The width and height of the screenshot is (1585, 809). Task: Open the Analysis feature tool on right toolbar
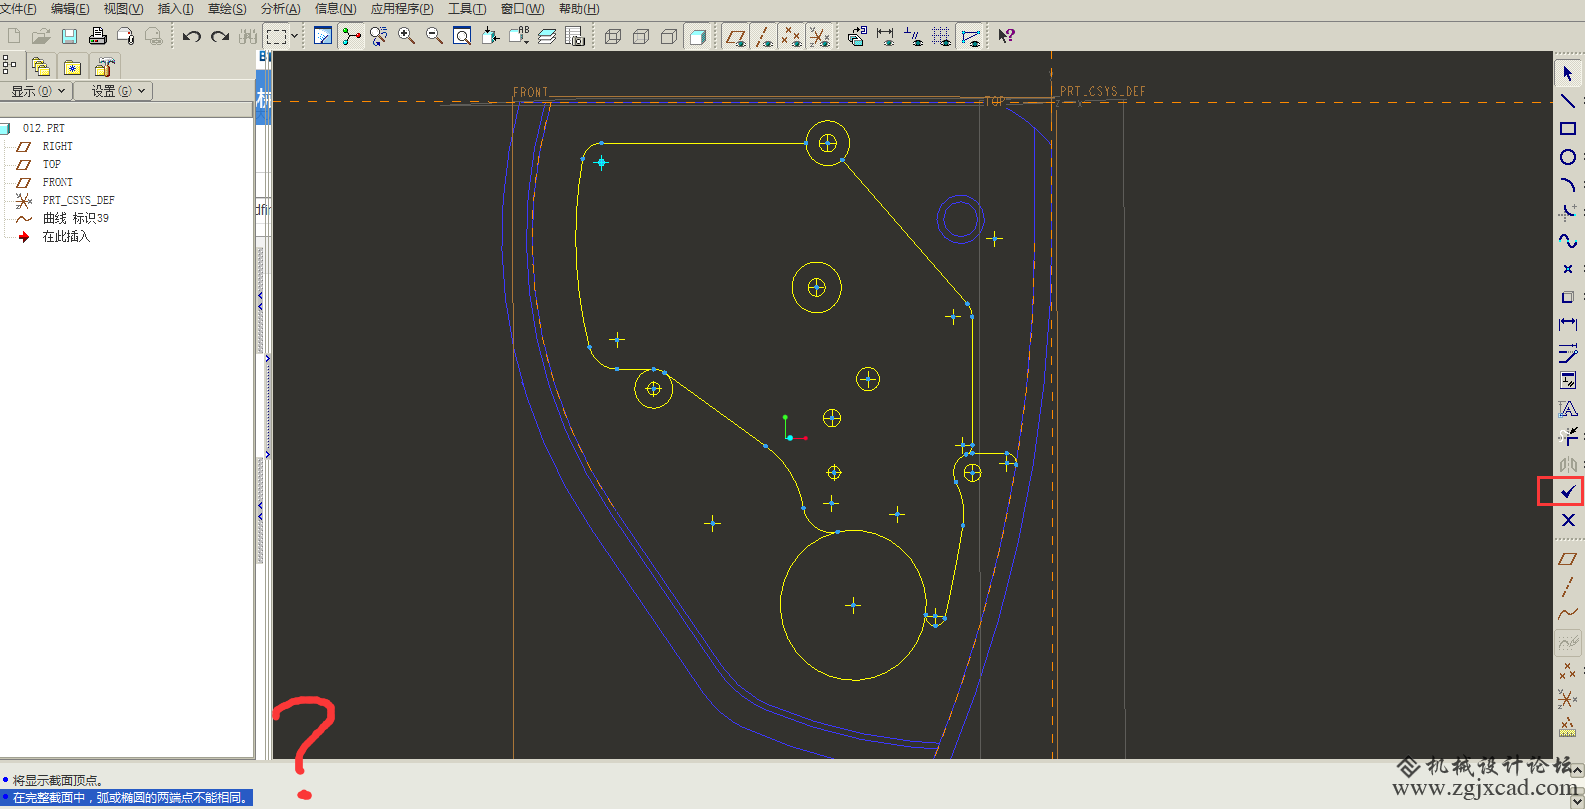(1567, 727)
